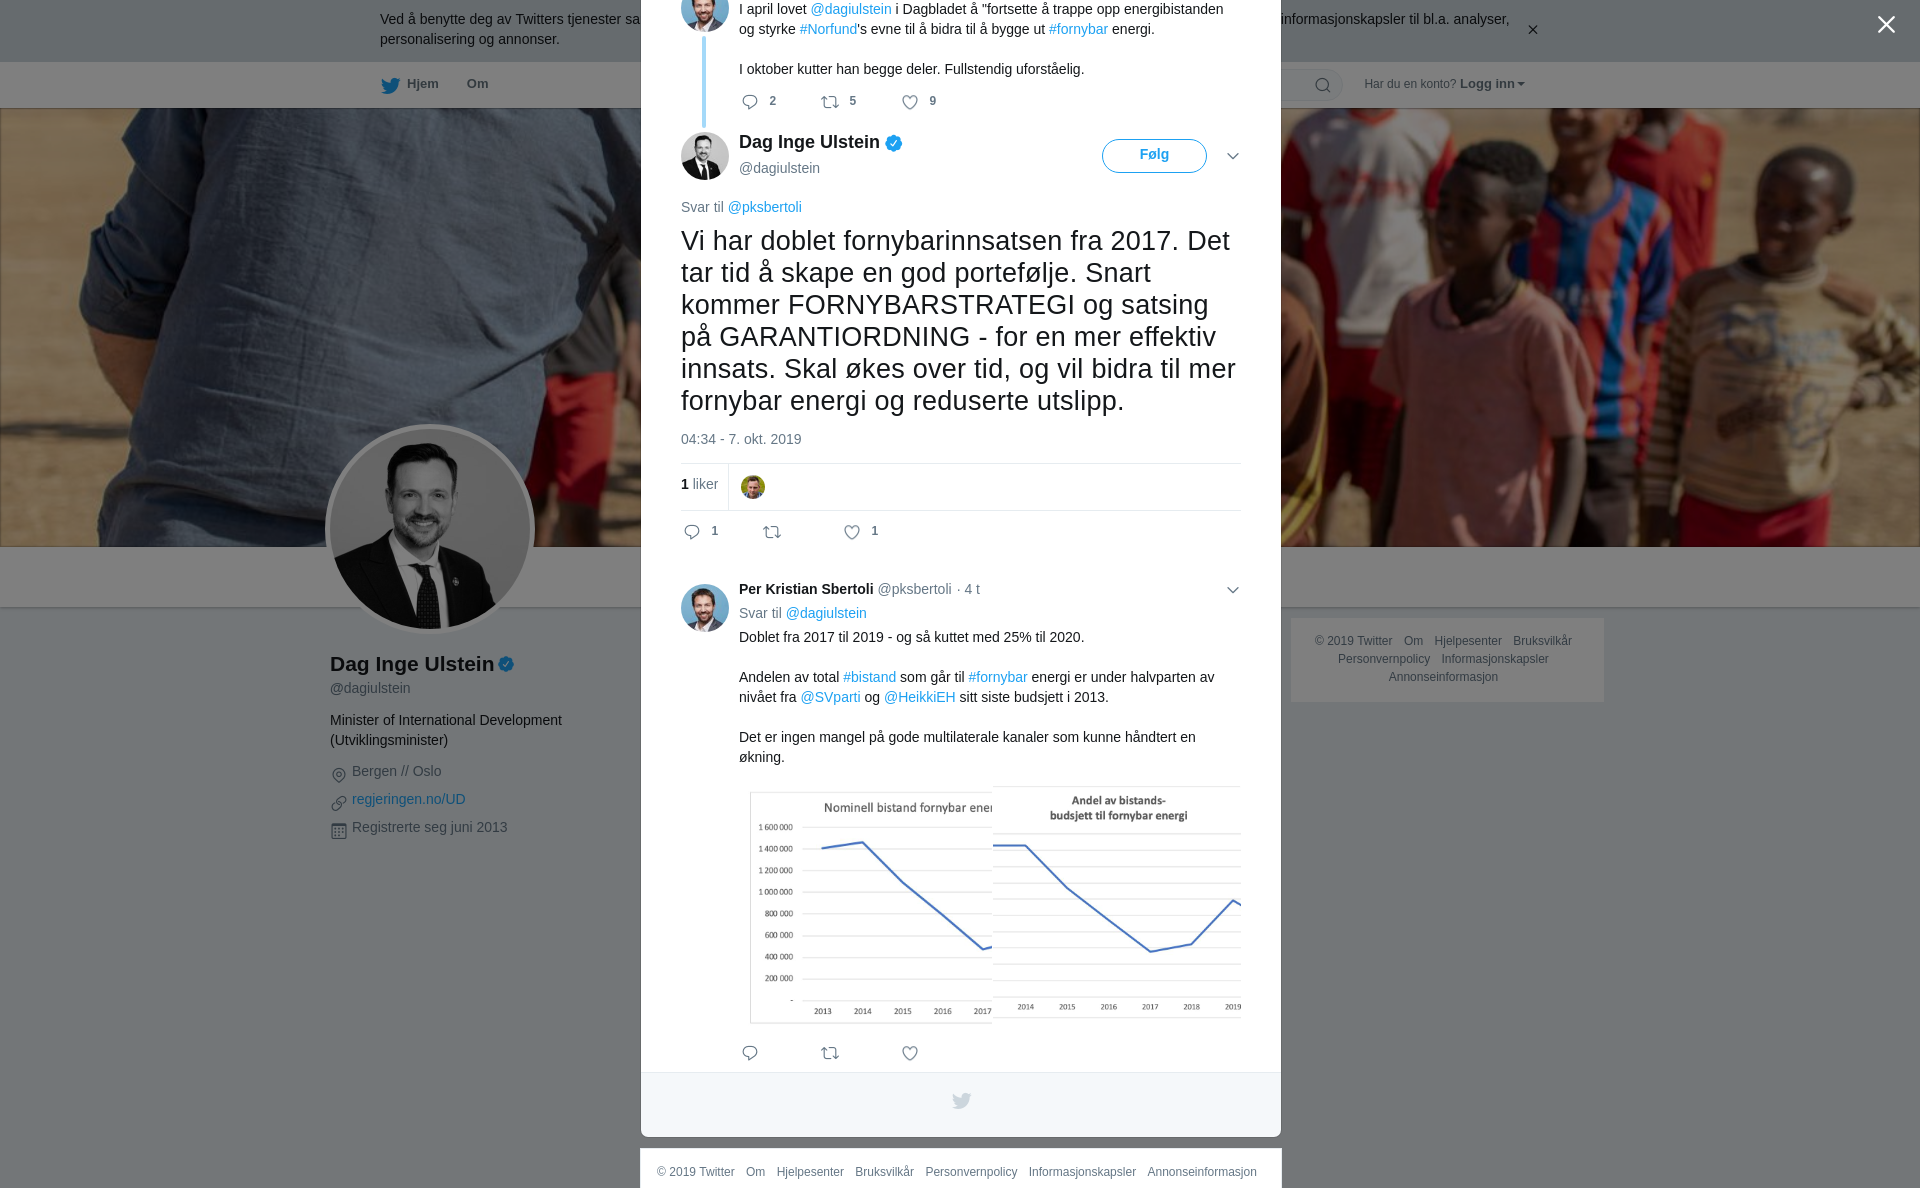Go to the Hjem tab

410,84
